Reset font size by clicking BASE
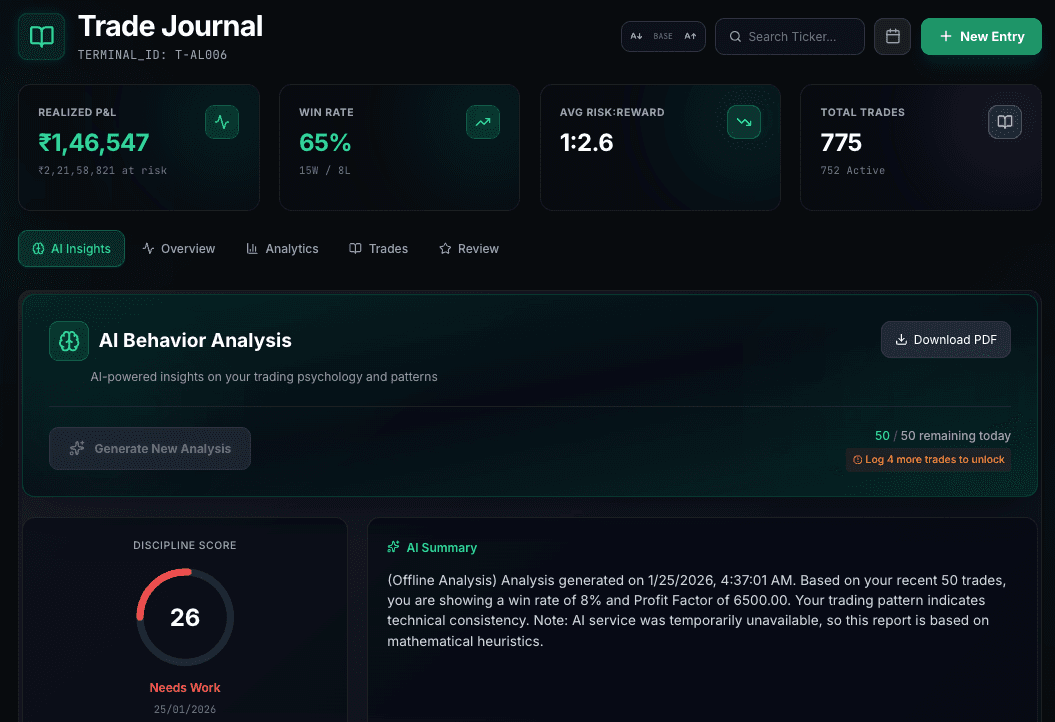Screen dimensions: 1055x722 pos(662,36)
